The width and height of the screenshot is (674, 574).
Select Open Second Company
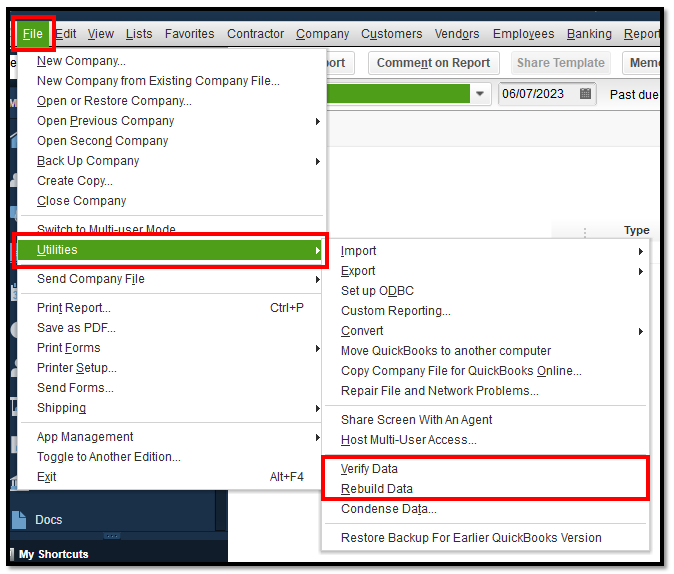pyautogui.click(x=172, y=141)
